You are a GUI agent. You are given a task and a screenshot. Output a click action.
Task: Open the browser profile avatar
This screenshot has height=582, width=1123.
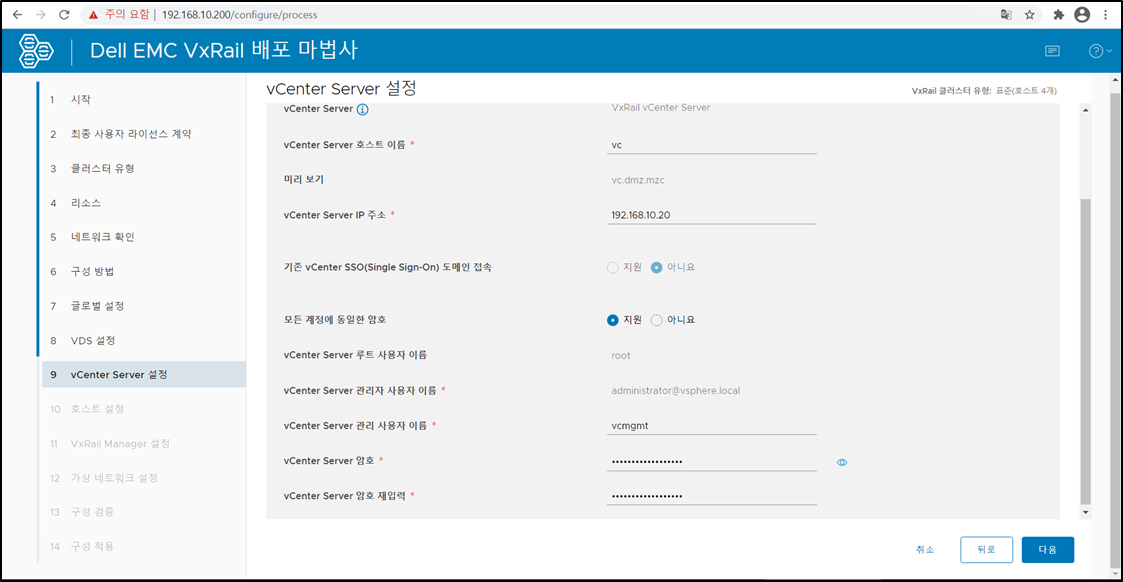tap(1082, 14)
